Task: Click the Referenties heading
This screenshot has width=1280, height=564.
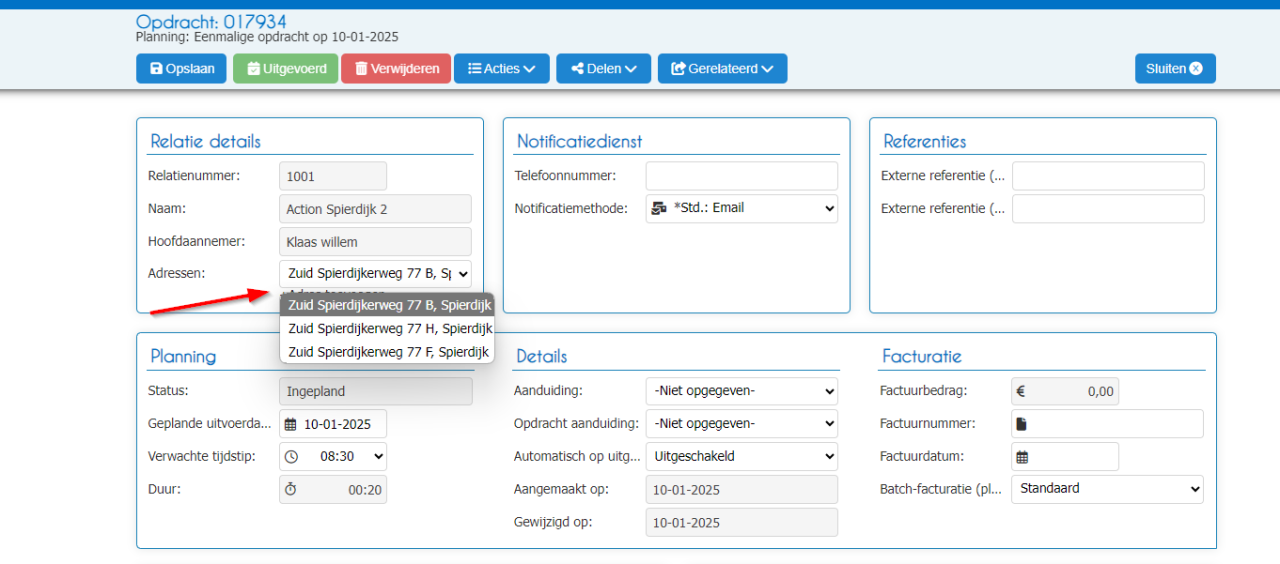Action: (925, 141)
